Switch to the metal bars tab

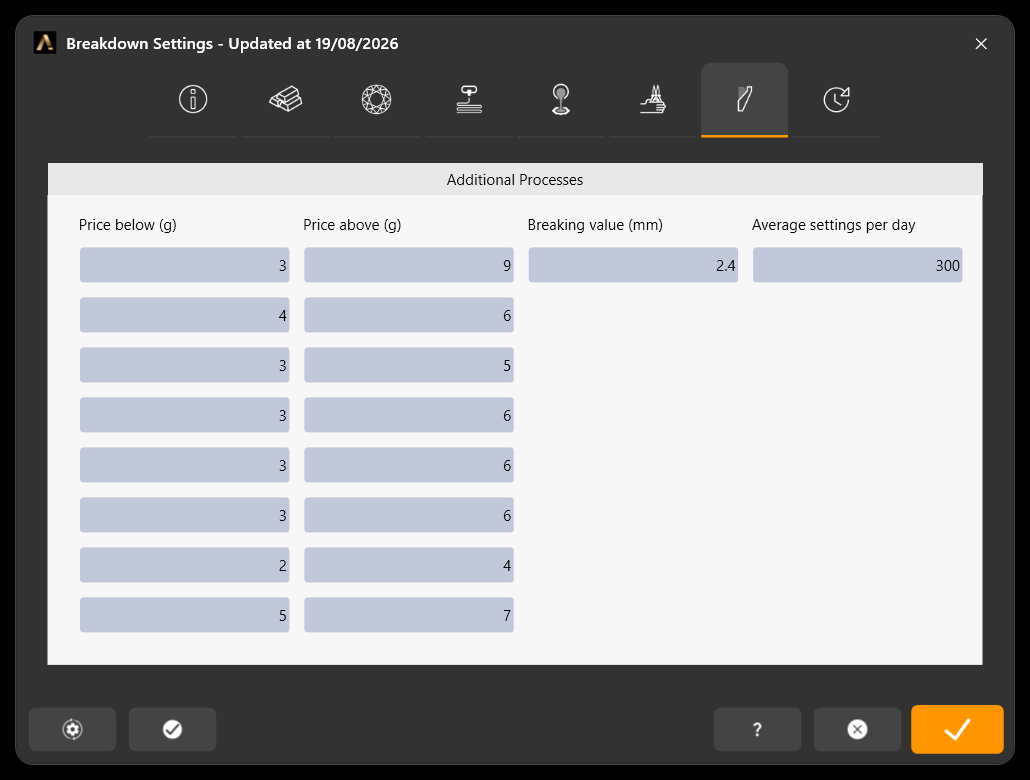(285, 100)
